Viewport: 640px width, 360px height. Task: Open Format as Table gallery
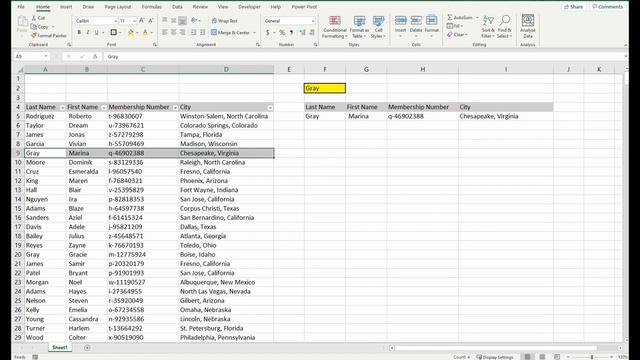pyautogui.click(x=359, y=27)
